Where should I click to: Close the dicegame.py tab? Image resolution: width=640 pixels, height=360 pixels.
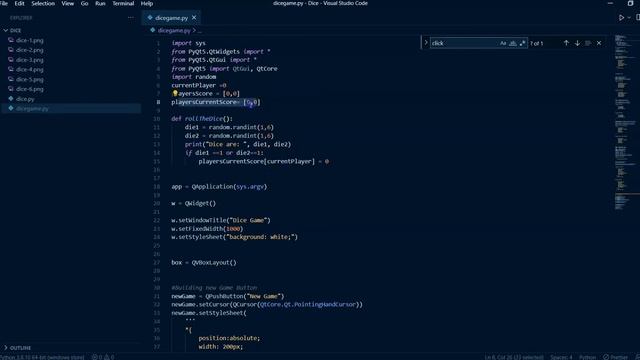[194, 18]
